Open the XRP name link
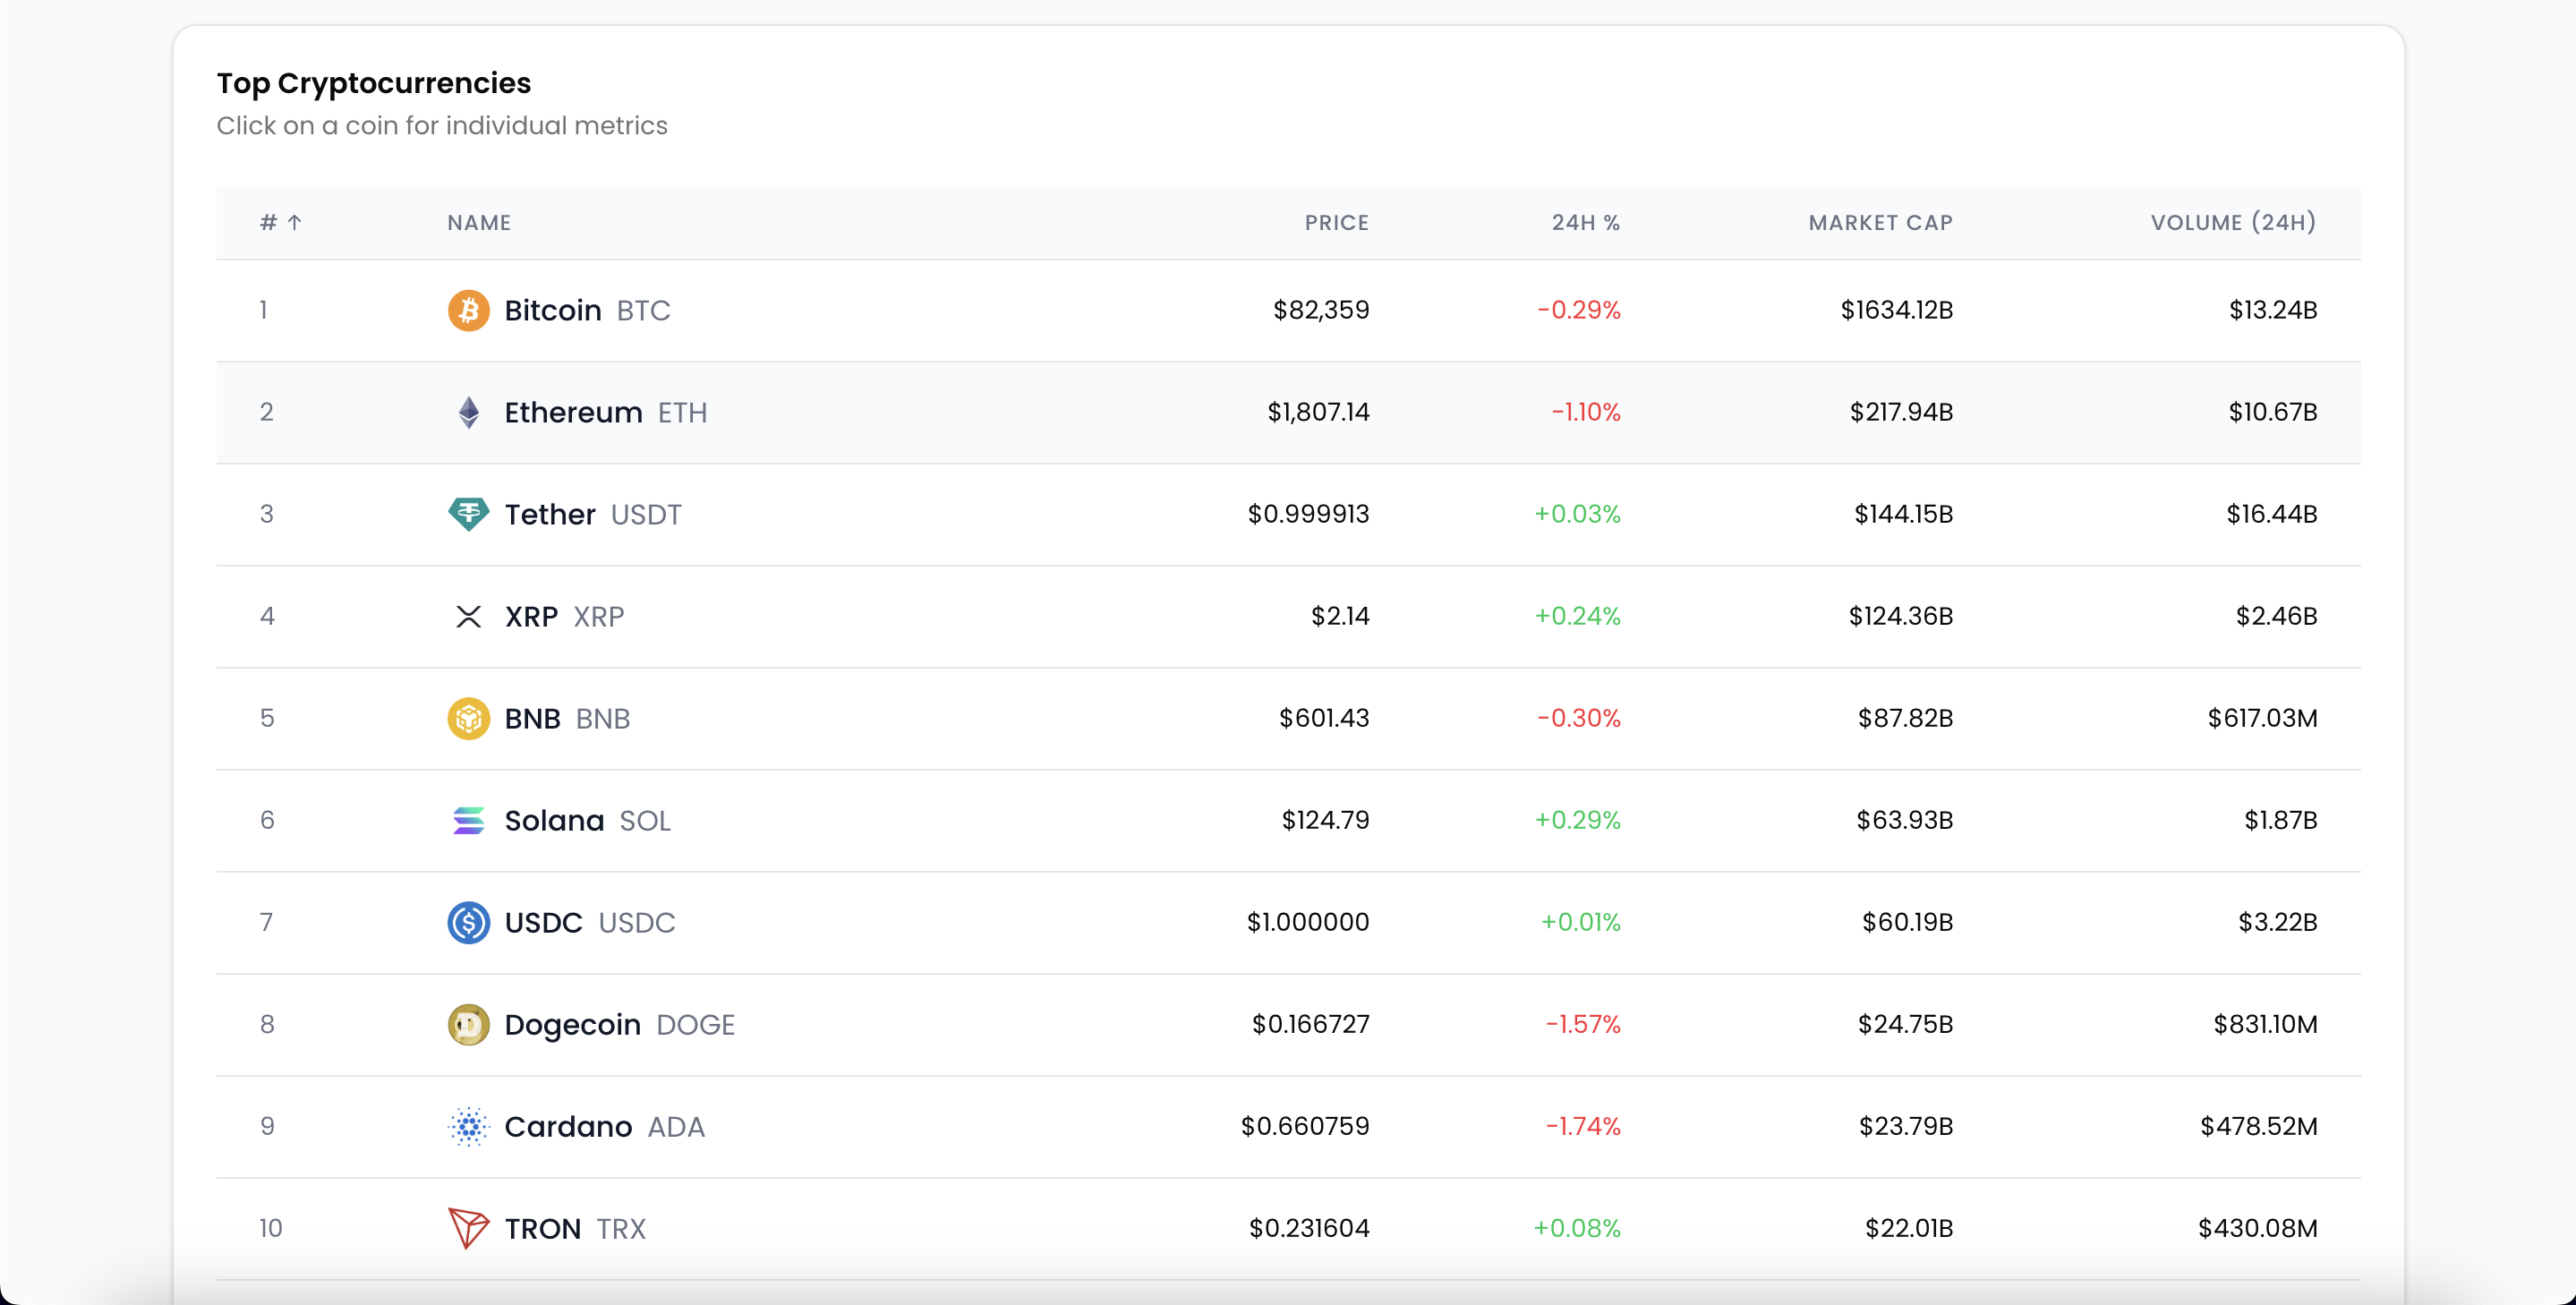 531,616
